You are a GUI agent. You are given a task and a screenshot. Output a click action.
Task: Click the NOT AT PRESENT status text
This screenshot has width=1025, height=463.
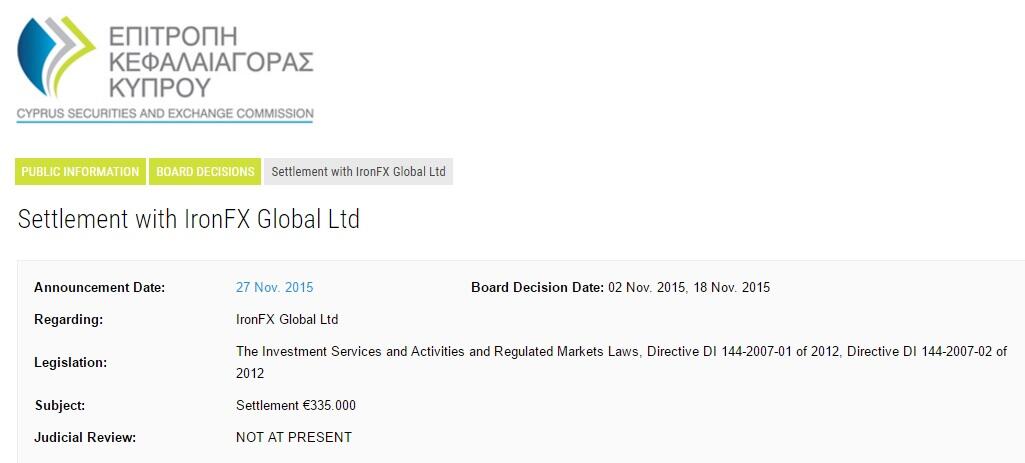coord(294,437)
